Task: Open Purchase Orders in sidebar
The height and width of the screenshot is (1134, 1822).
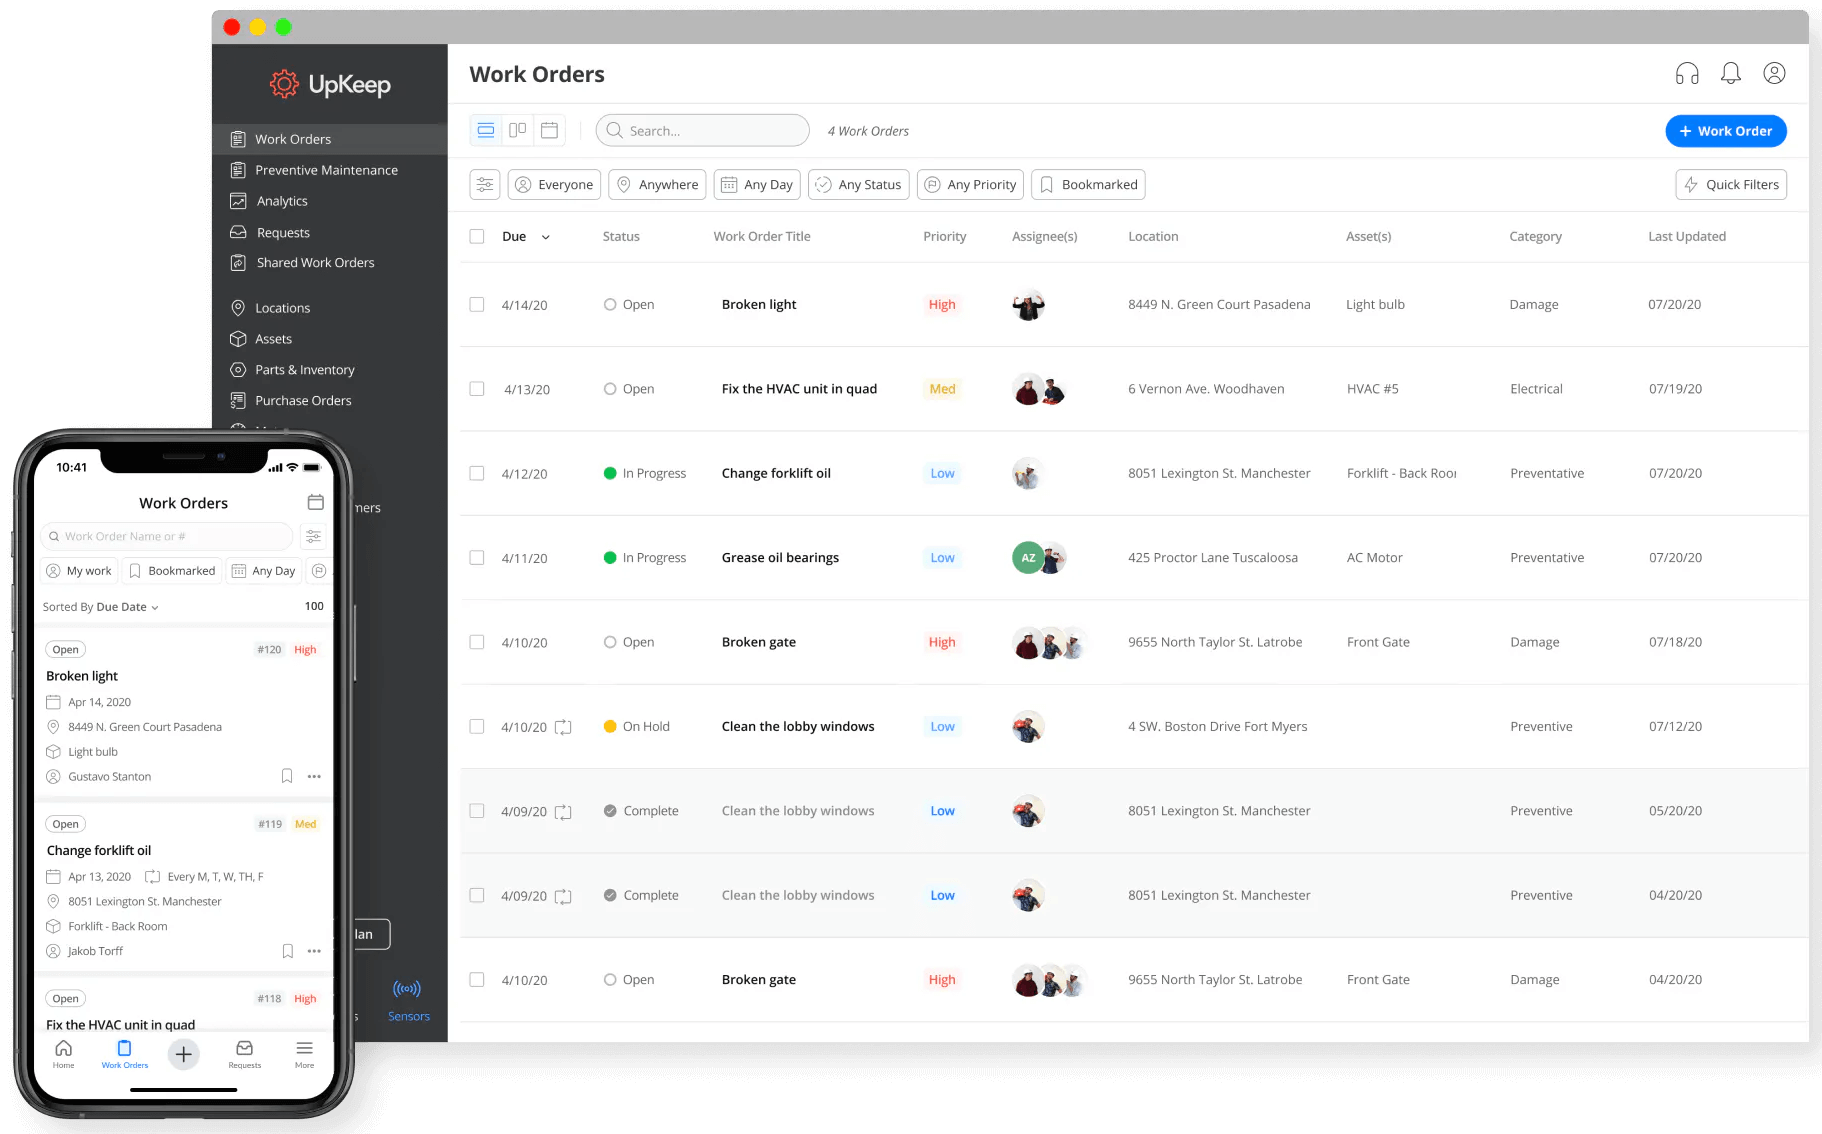Action: pyautogui.click(x=330, y=401)
